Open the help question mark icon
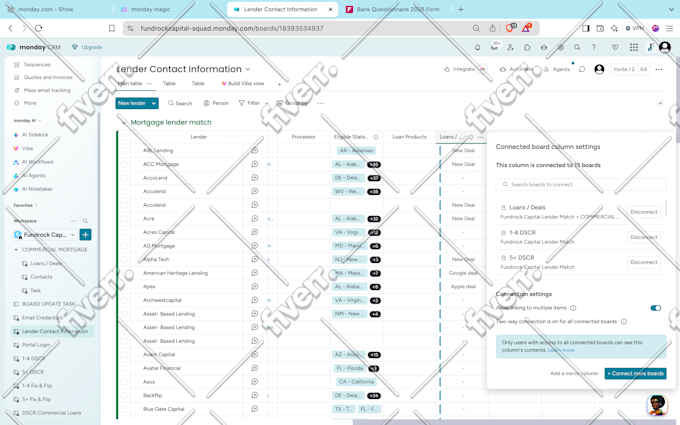The height and width of the screenshot is (425, 680). pyautogui.click(x=594, y=47)
